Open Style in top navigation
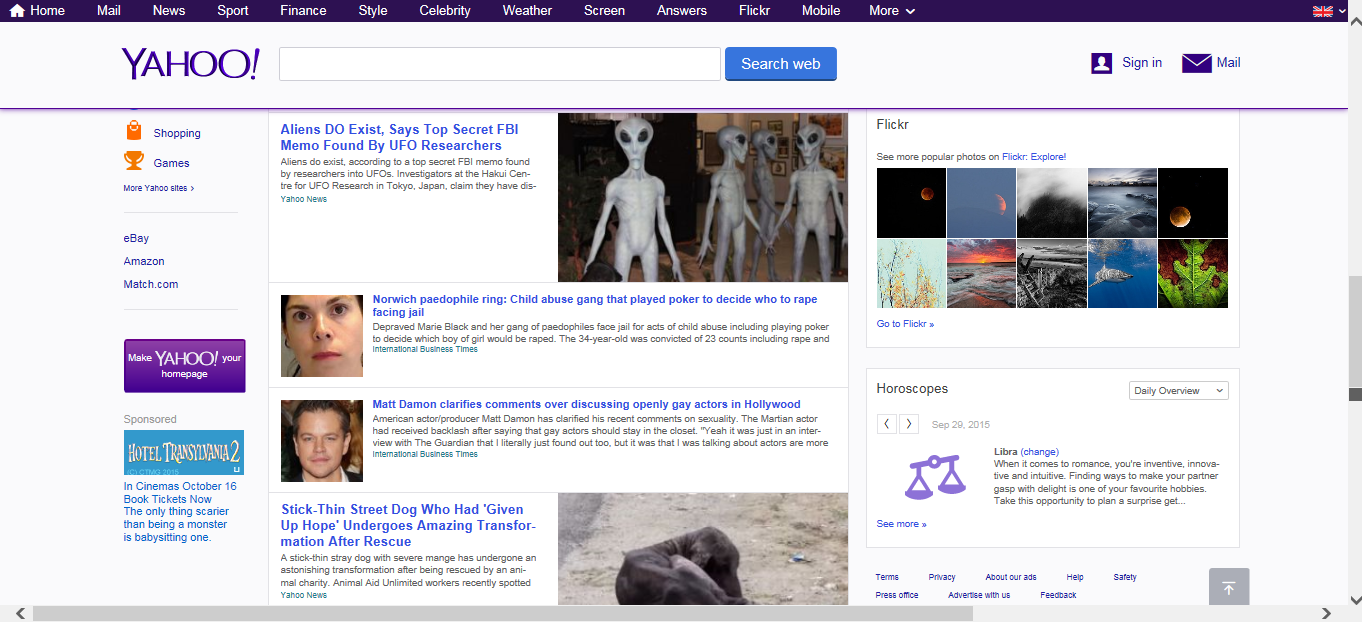This screenshot has width=1362, height=622. [x=373, y=10]
